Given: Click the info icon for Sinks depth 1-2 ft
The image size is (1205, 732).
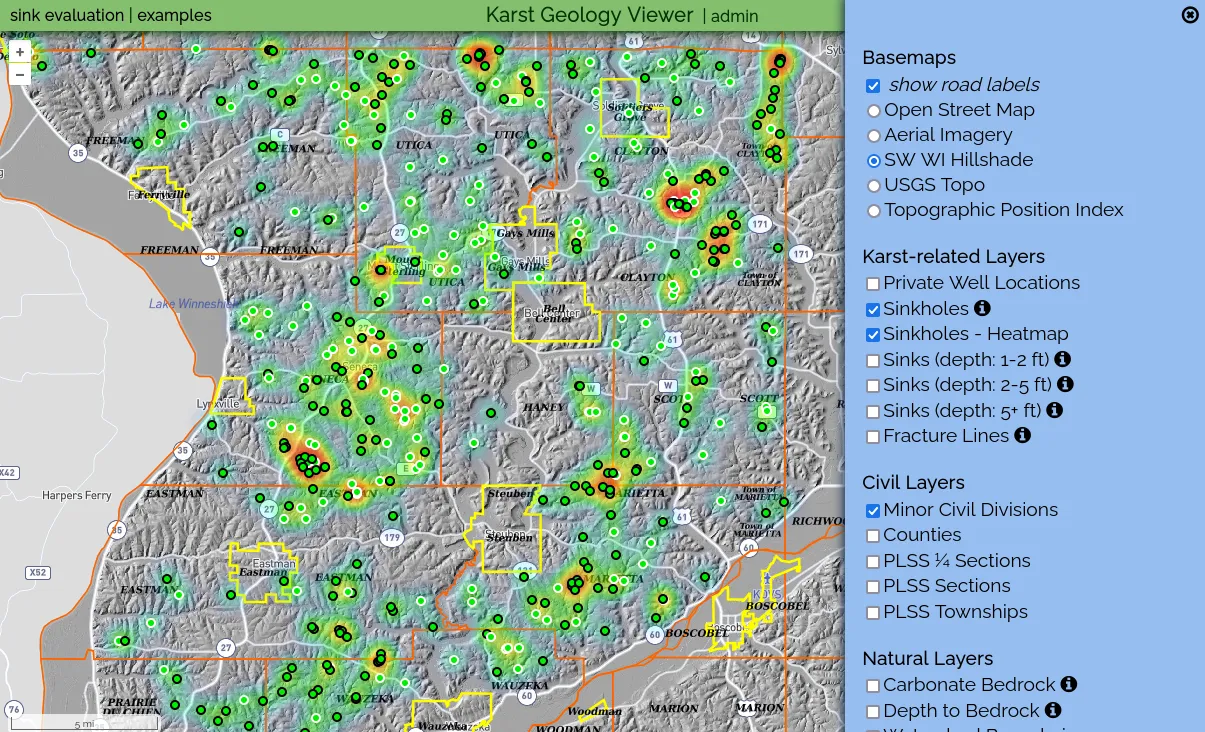Looking at the screenshot, I should coord(1063,359).
